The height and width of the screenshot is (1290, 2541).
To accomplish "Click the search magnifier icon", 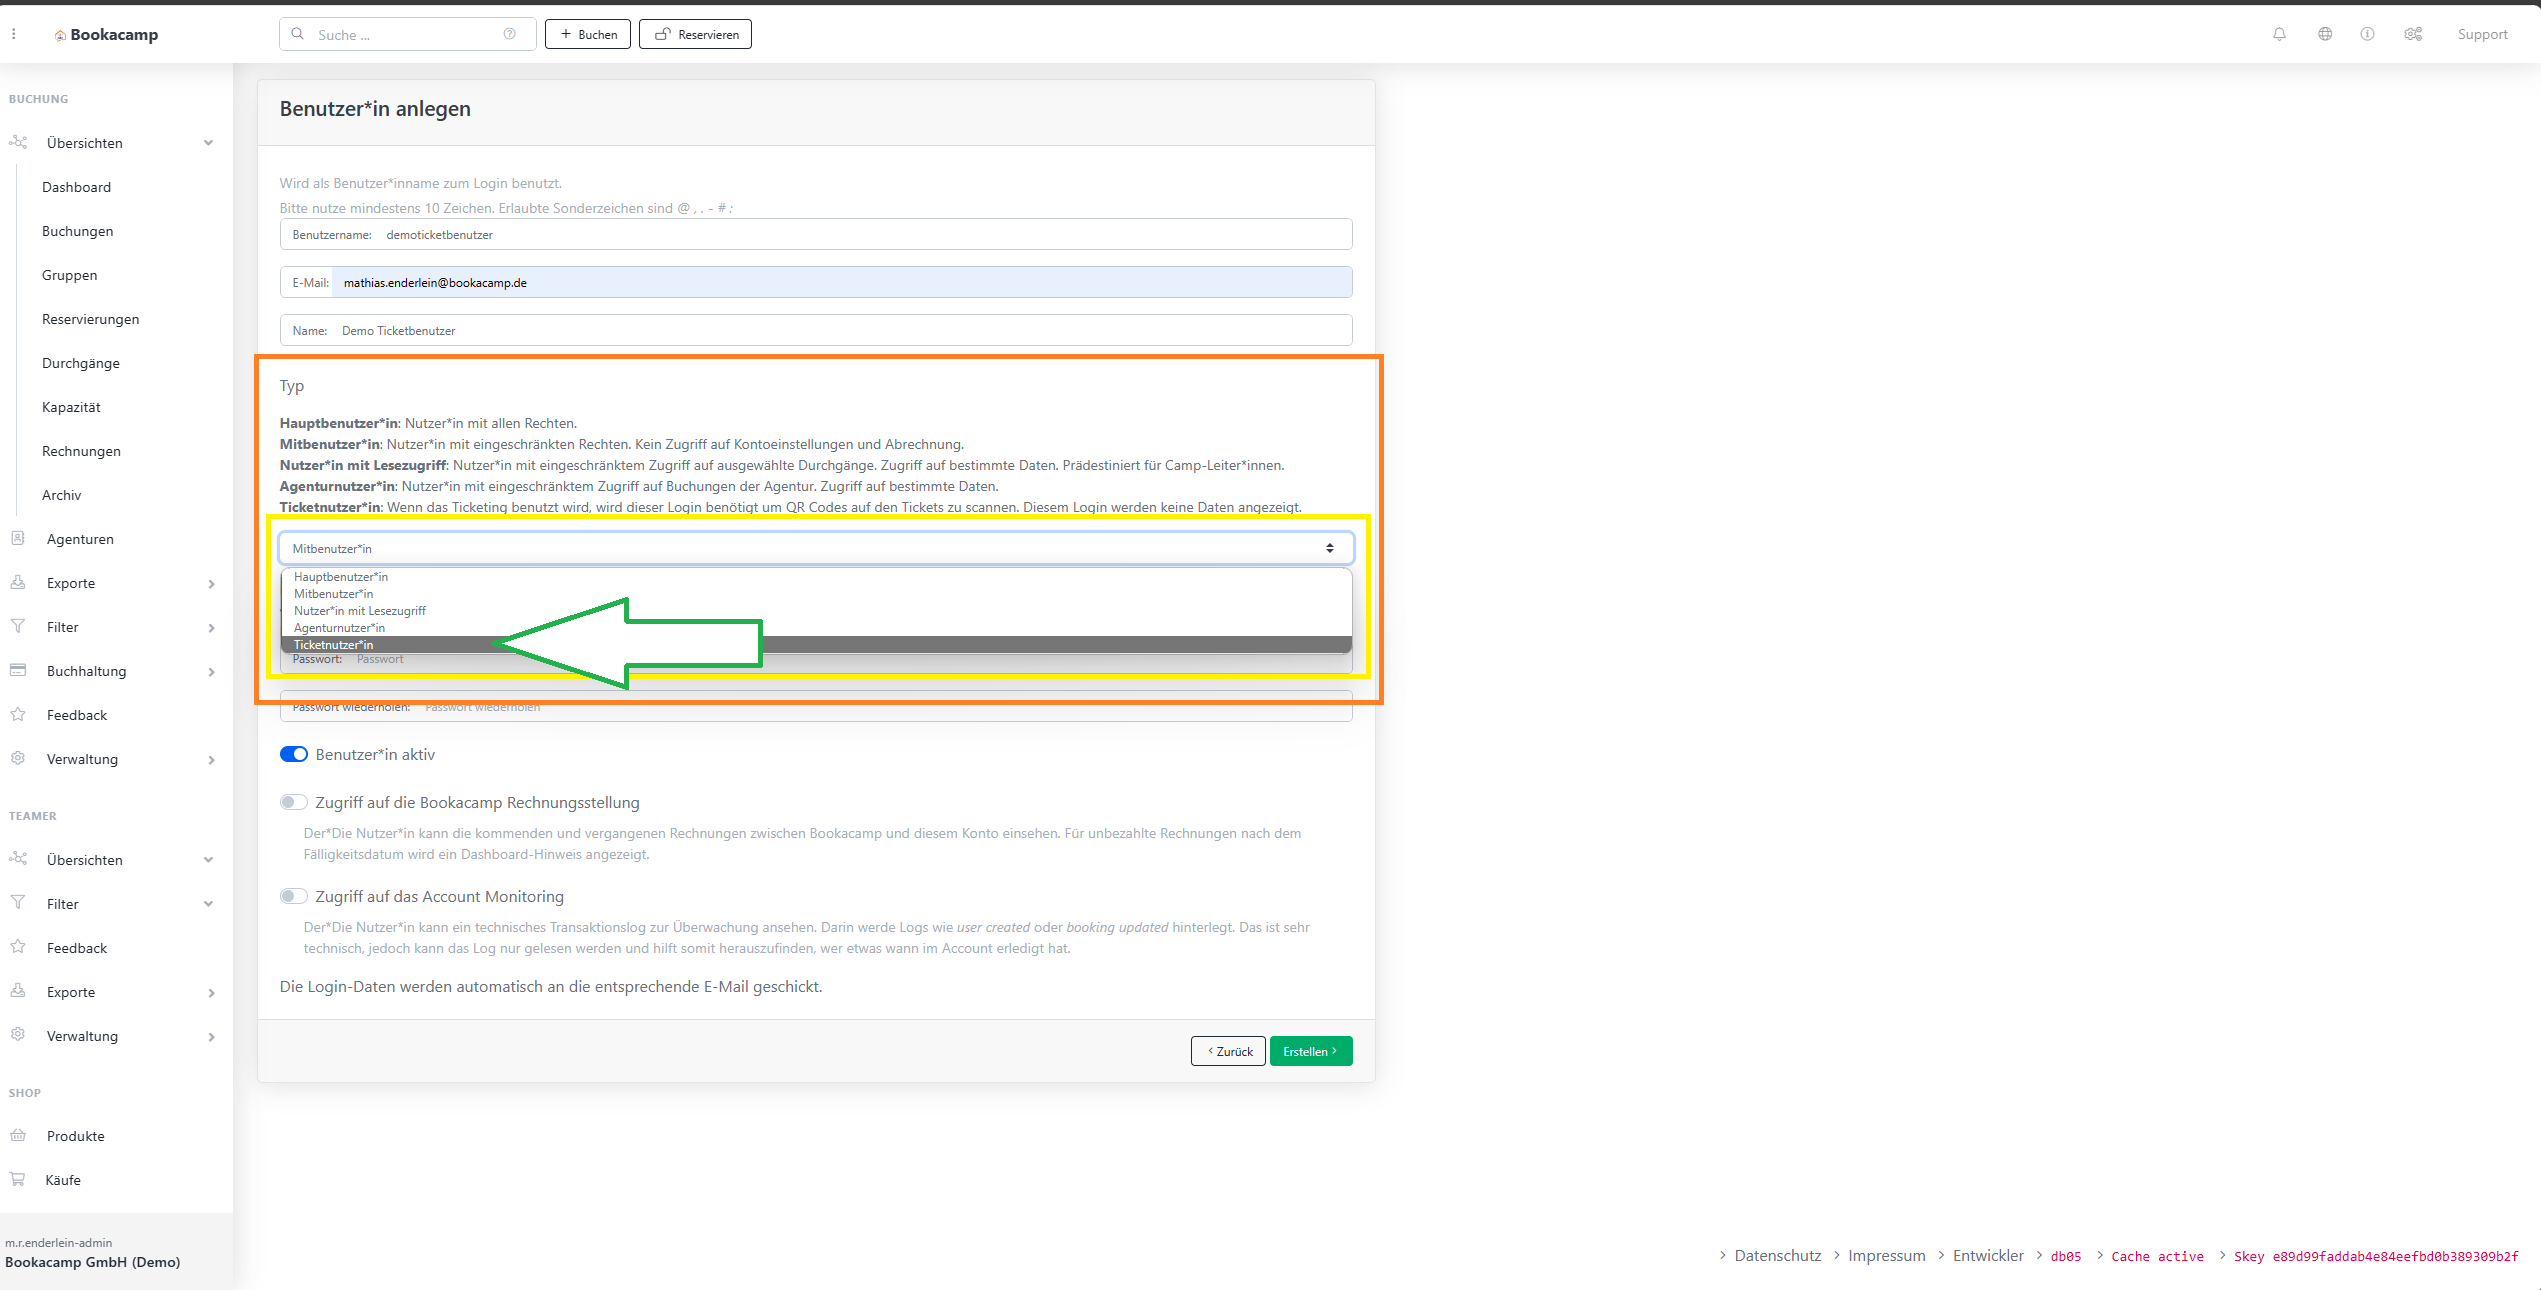I will point(297,34).
